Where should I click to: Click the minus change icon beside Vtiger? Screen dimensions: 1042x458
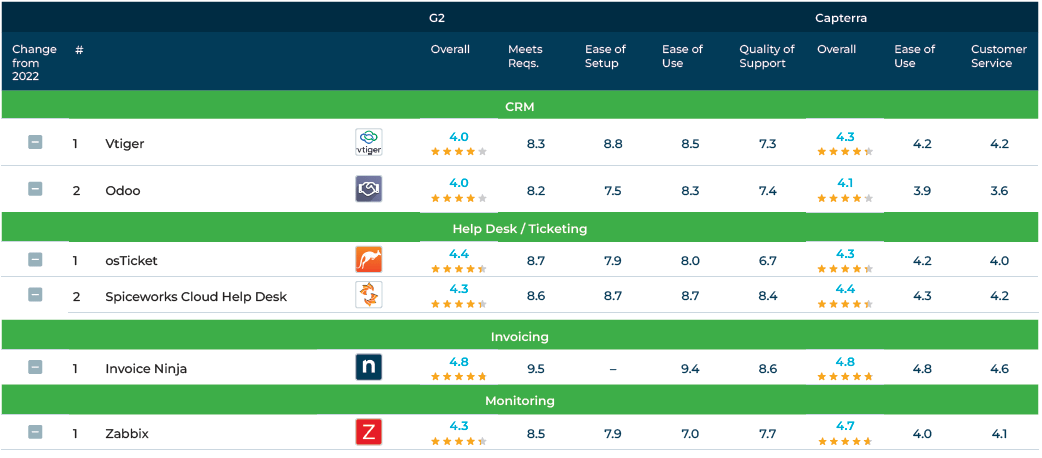coord(35,142)
